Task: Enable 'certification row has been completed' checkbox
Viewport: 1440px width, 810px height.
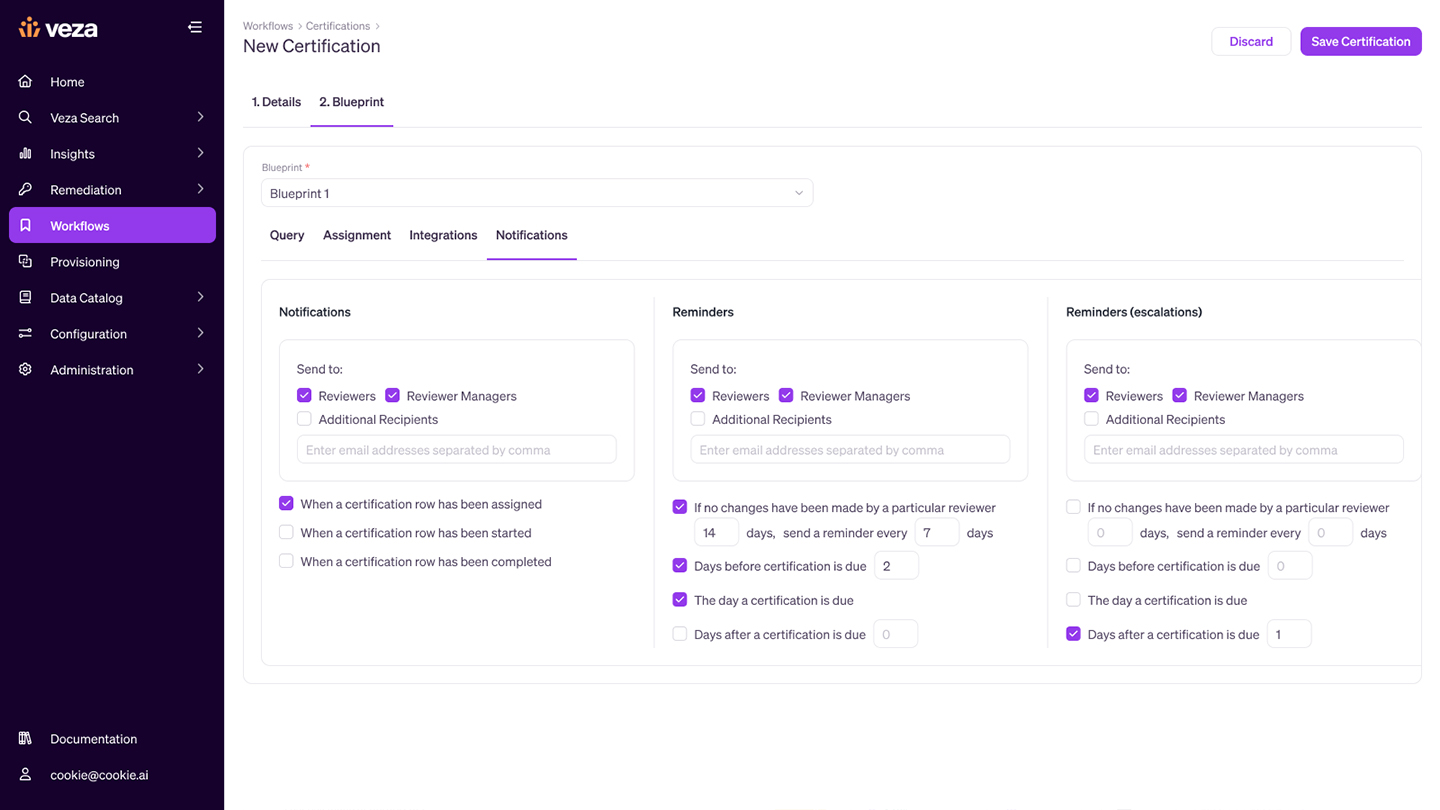Action: click(x=286, y=561)
